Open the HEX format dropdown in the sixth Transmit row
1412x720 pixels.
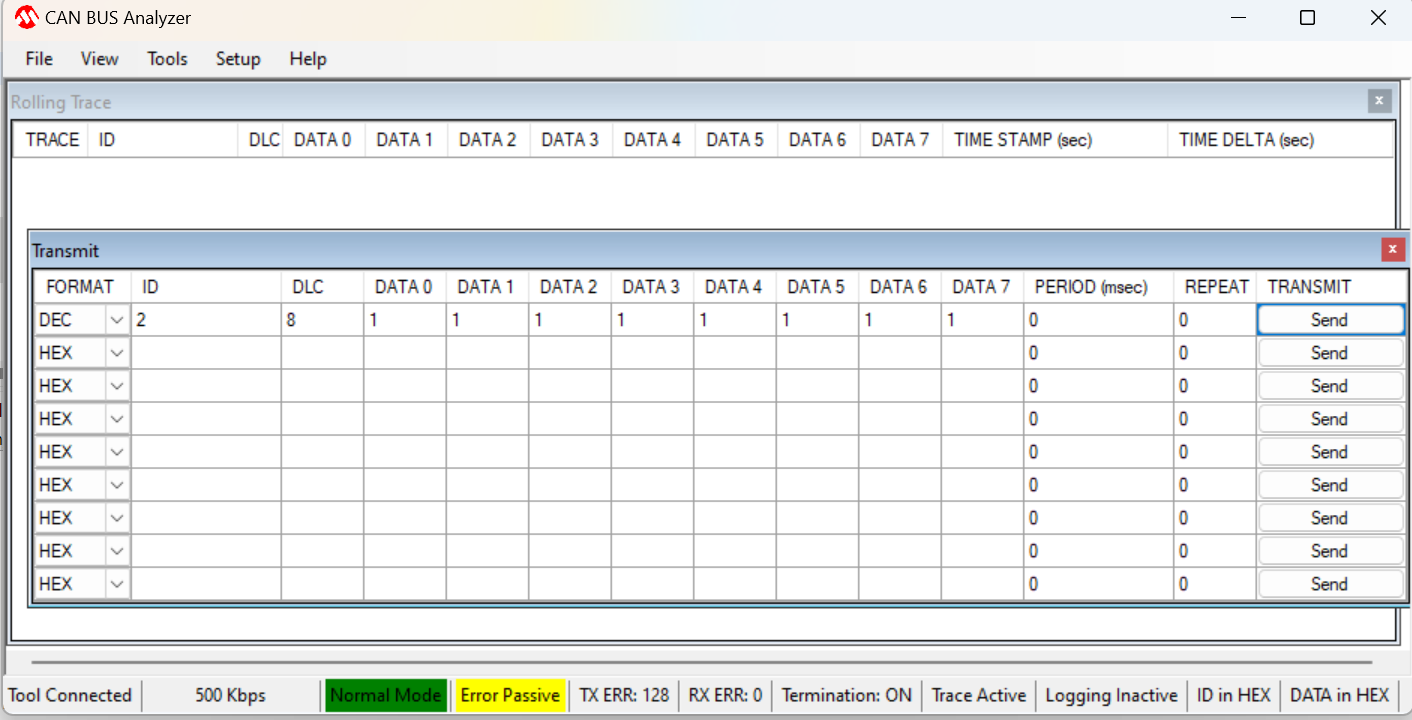117,485
